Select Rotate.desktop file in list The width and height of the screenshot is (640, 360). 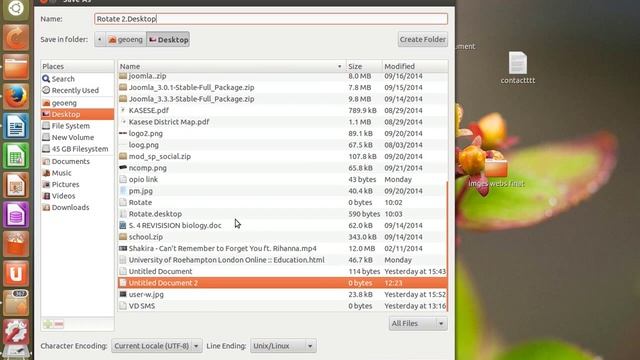[x=282, y=214]
